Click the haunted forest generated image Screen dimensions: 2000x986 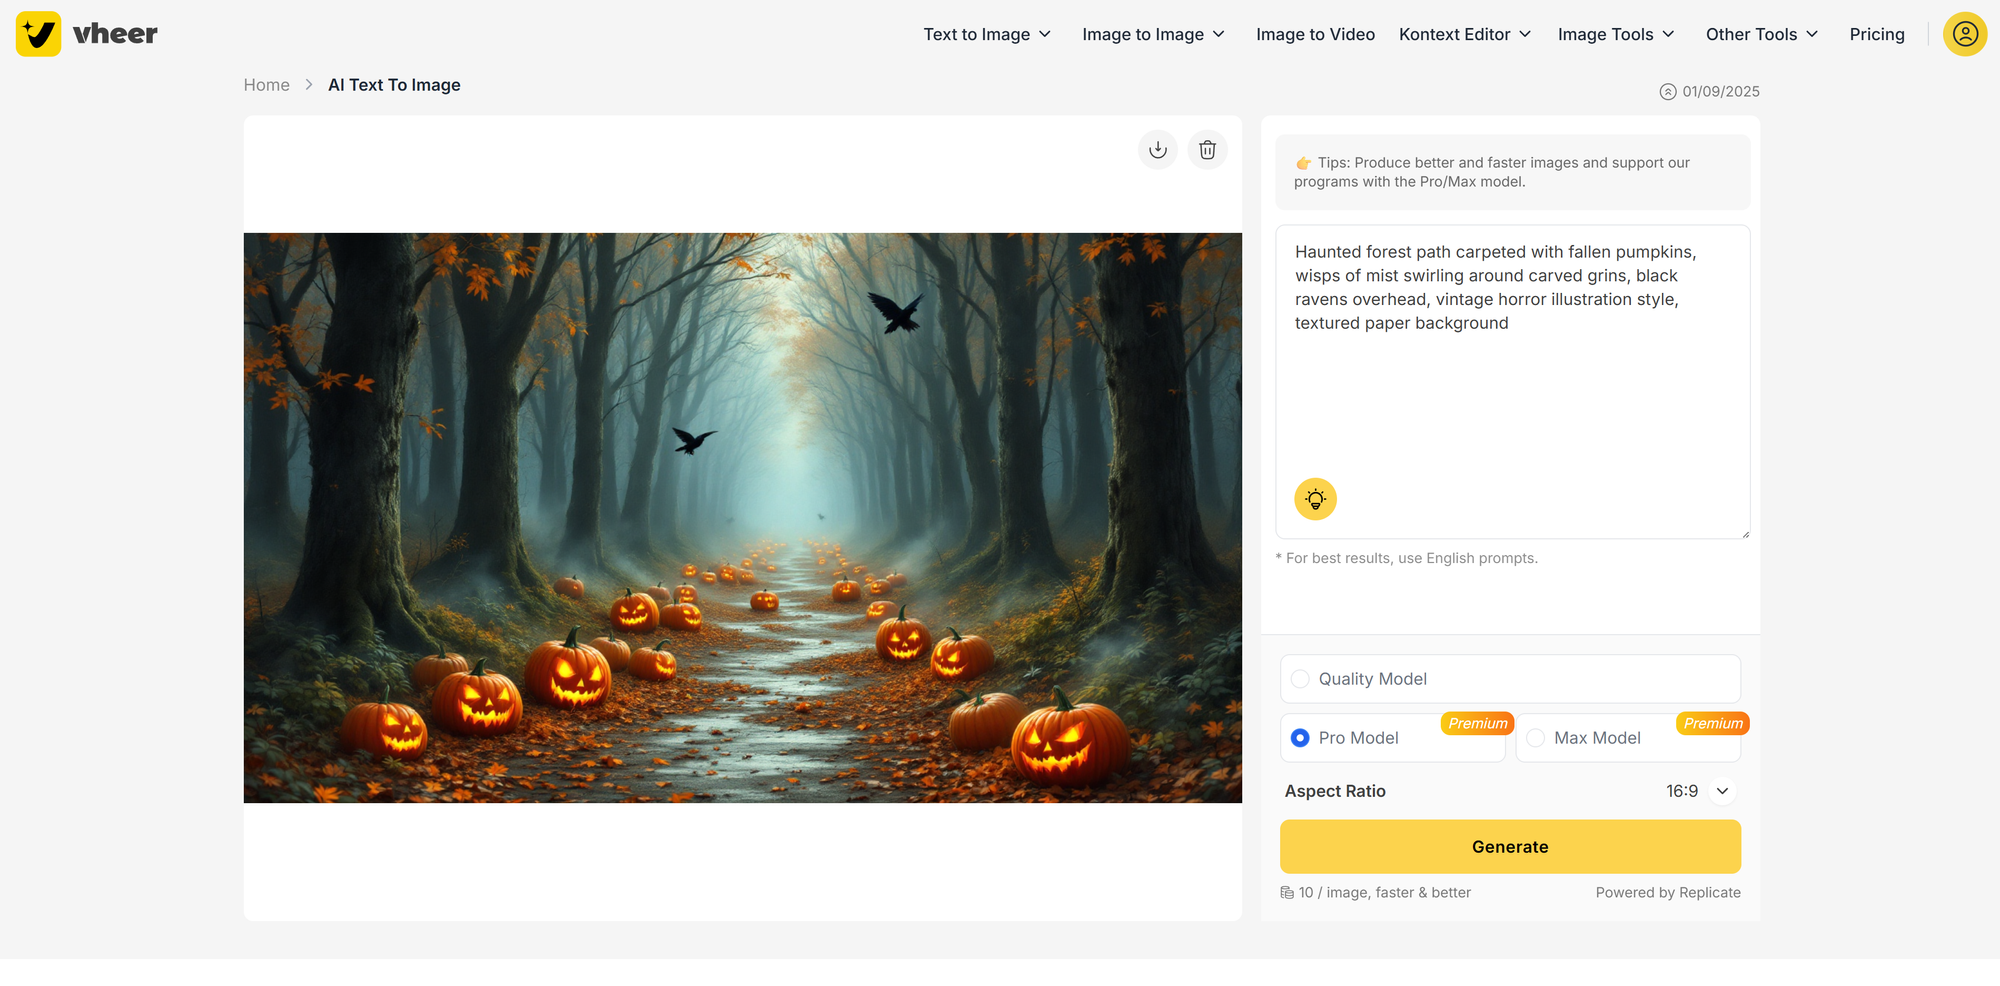742,518
